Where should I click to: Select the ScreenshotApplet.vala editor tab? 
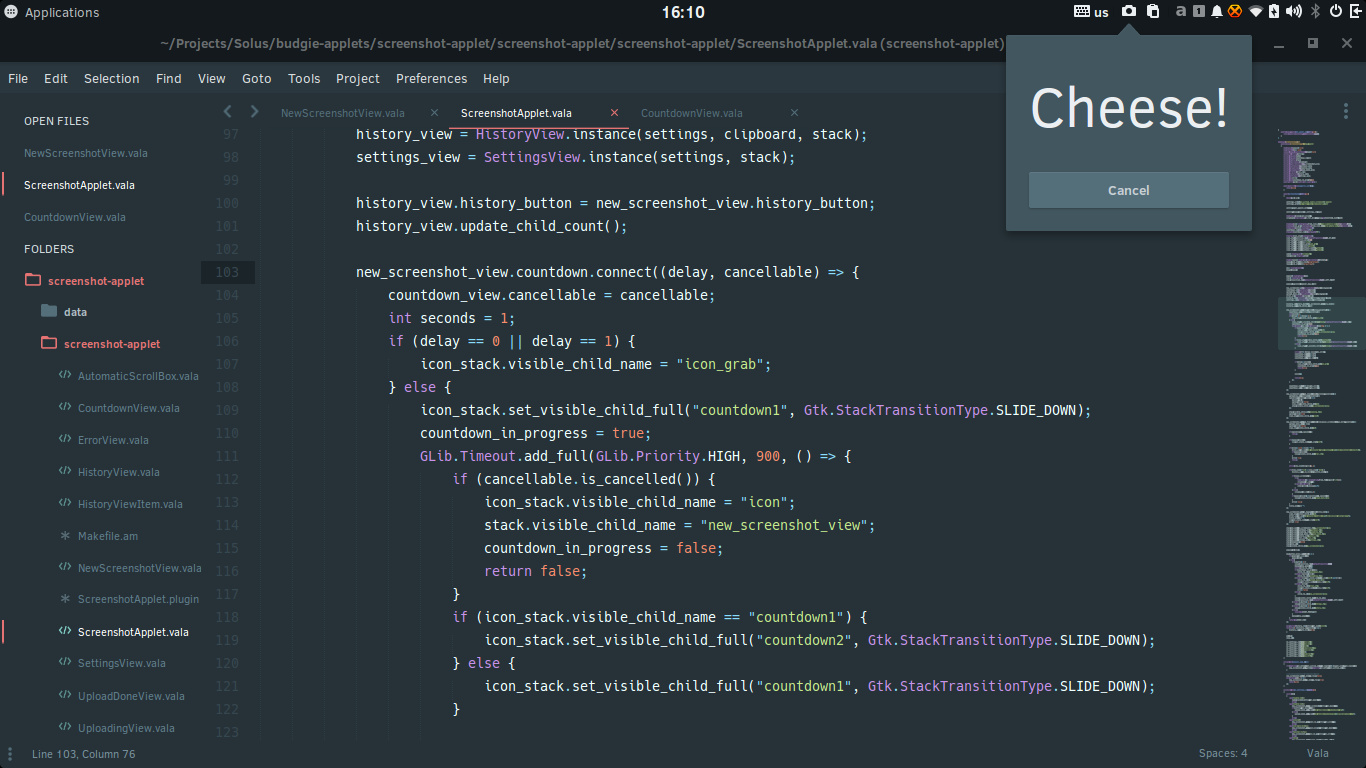(516, 113)
